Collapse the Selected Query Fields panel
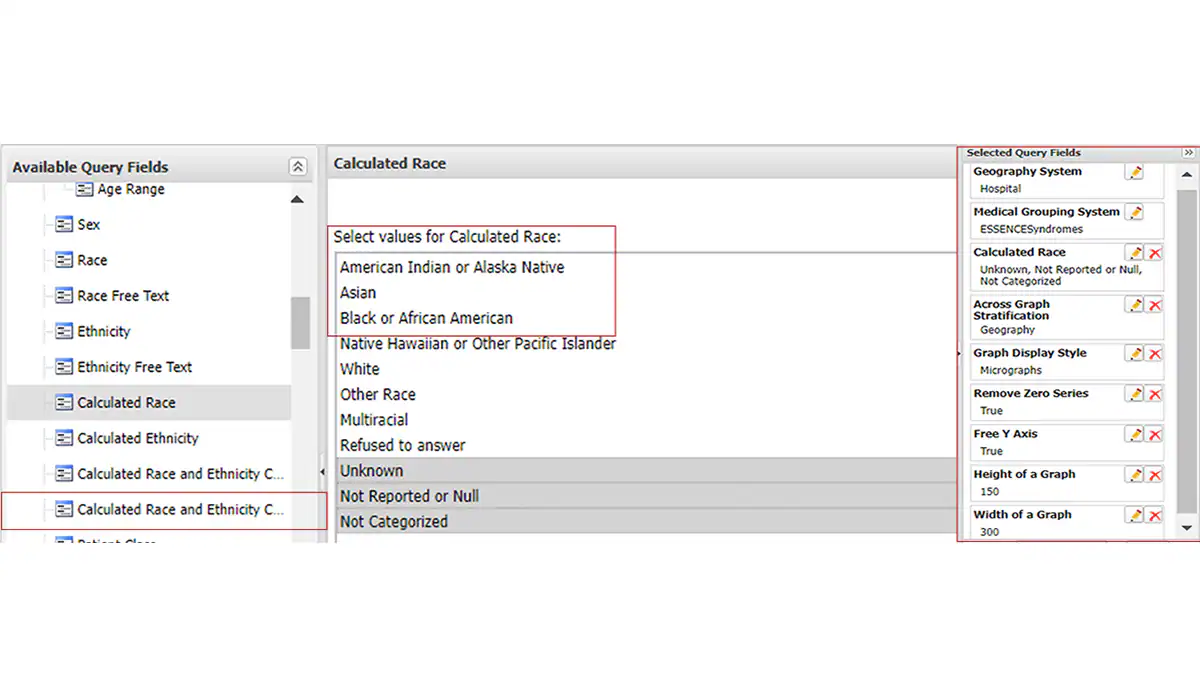Image resolution: width=1200 pixels, height=675 pixels. [1188, 152]
